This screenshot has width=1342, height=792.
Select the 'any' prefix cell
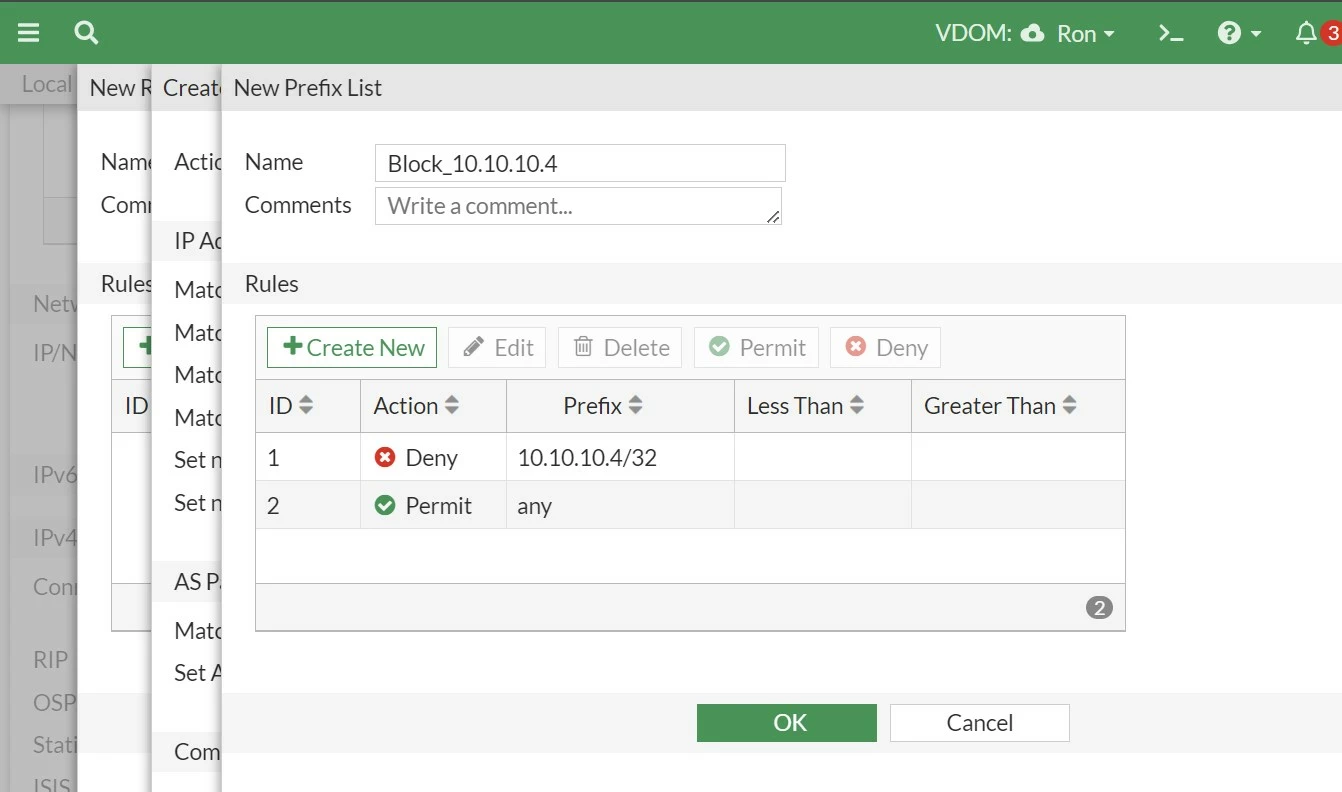[620, 505]
